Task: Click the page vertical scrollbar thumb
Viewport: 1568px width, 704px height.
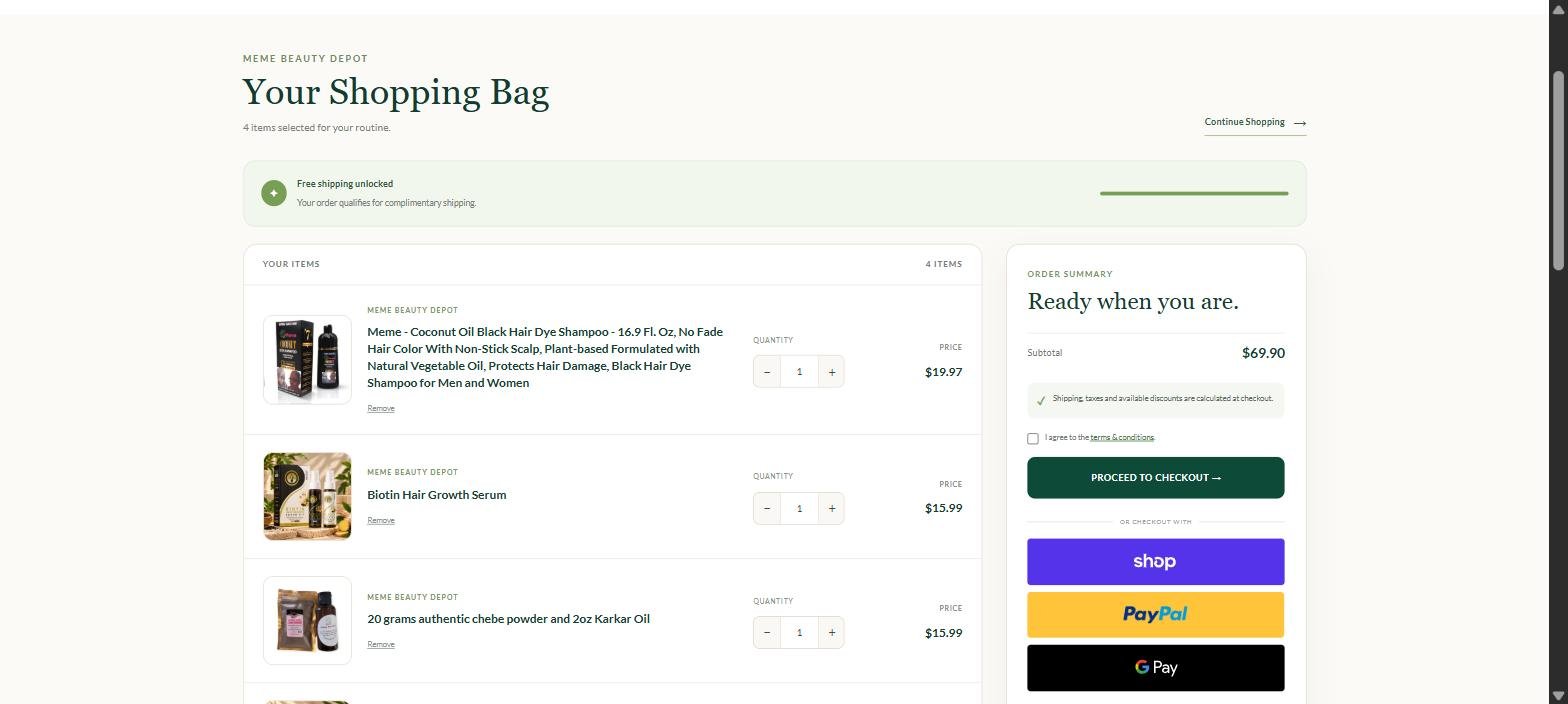Action: click(x=1557, y=170)
